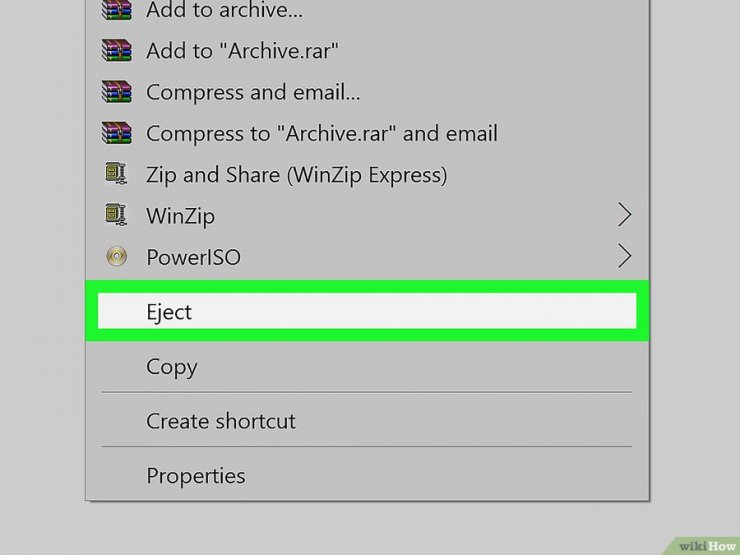Choose Add to archive... menu entry
The image size is (740, 555).
(x=367, y=9)
